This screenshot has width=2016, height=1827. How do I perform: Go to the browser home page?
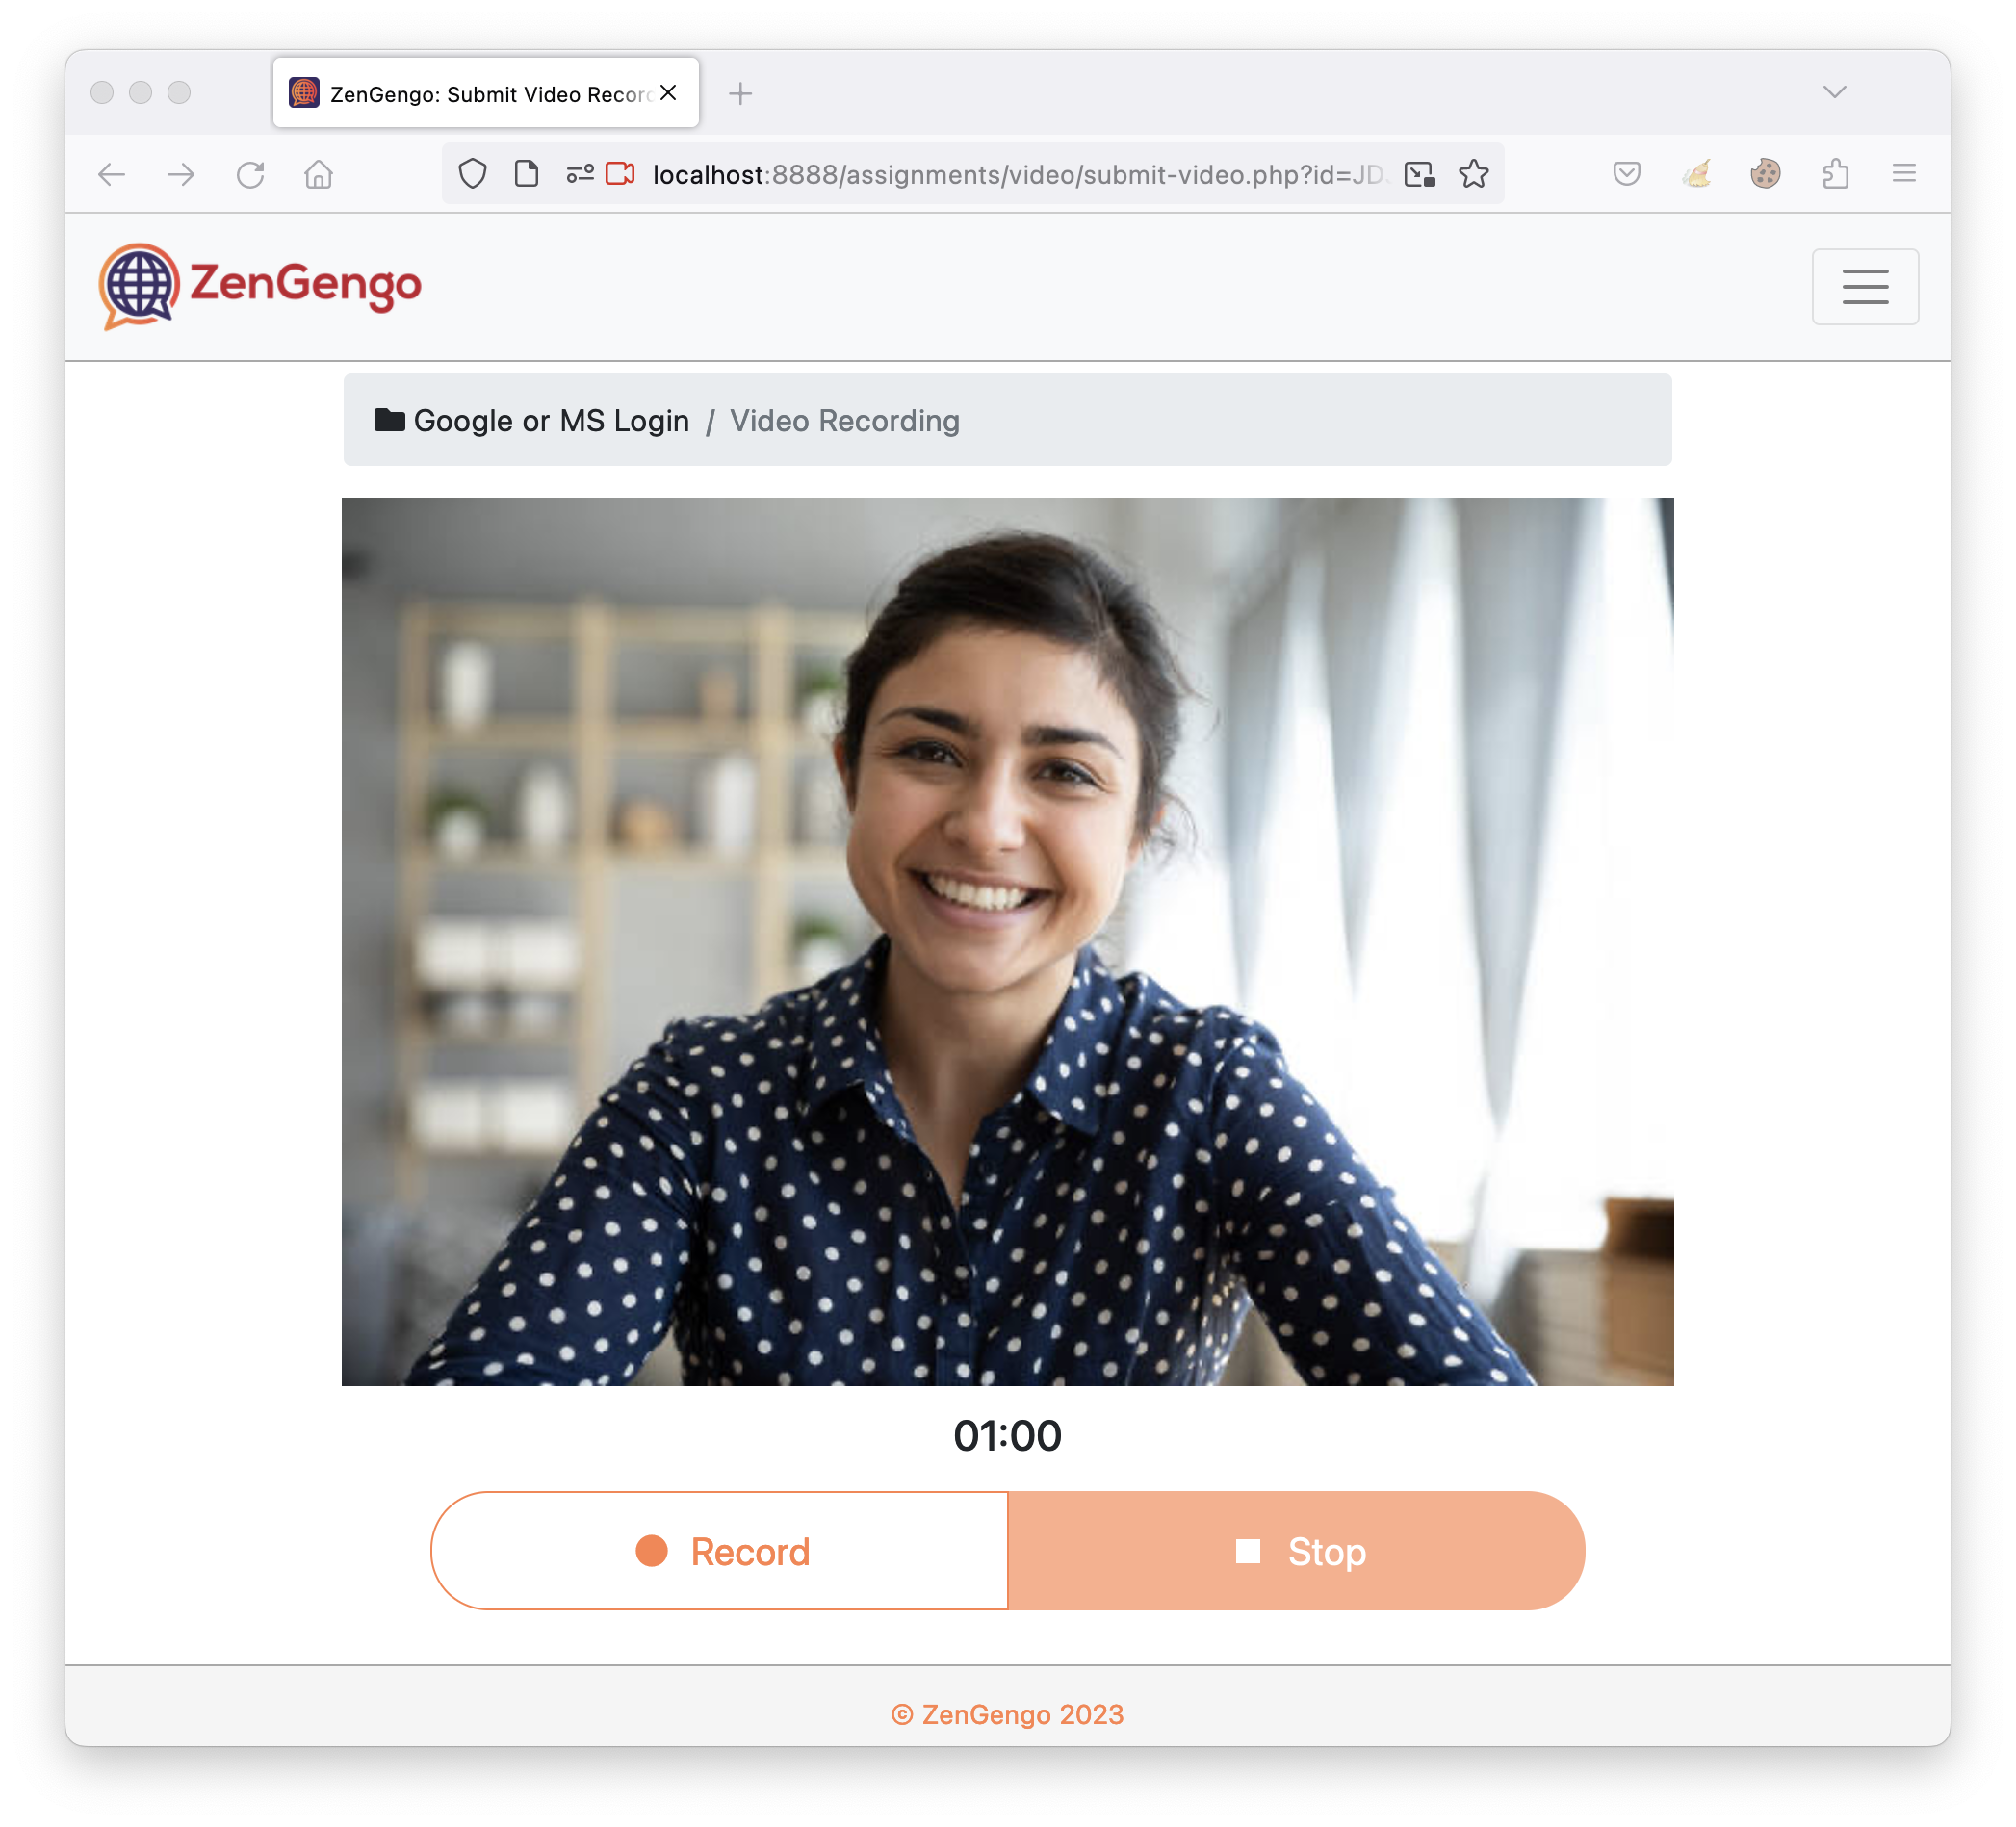318,174
